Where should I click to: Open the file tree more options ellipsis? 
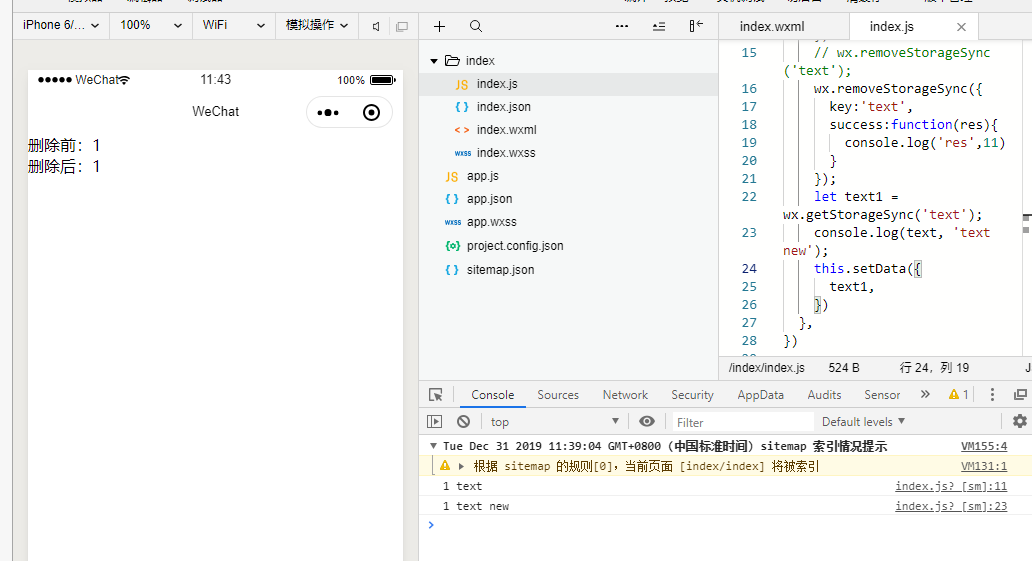click(x=622, y=26)
